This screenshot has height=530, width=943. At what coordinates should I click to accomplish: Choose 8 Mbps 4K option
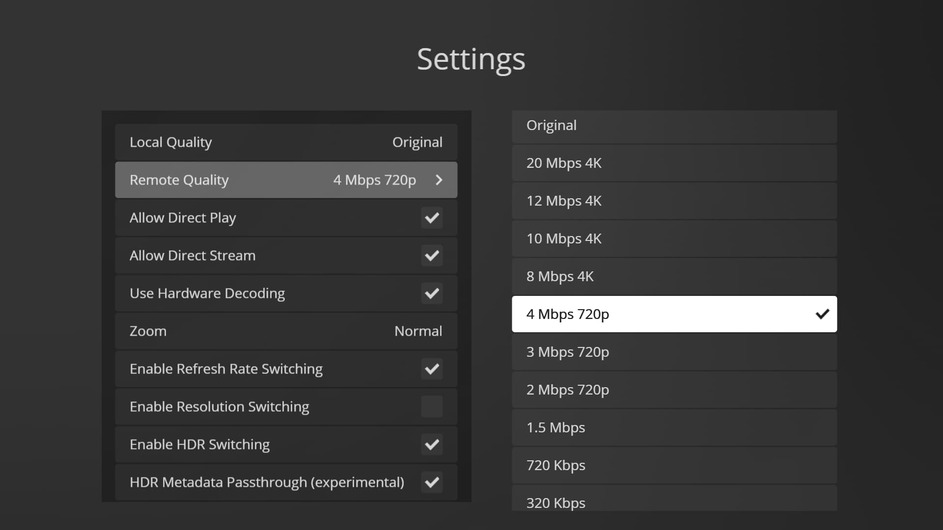[x=674, y=277]
